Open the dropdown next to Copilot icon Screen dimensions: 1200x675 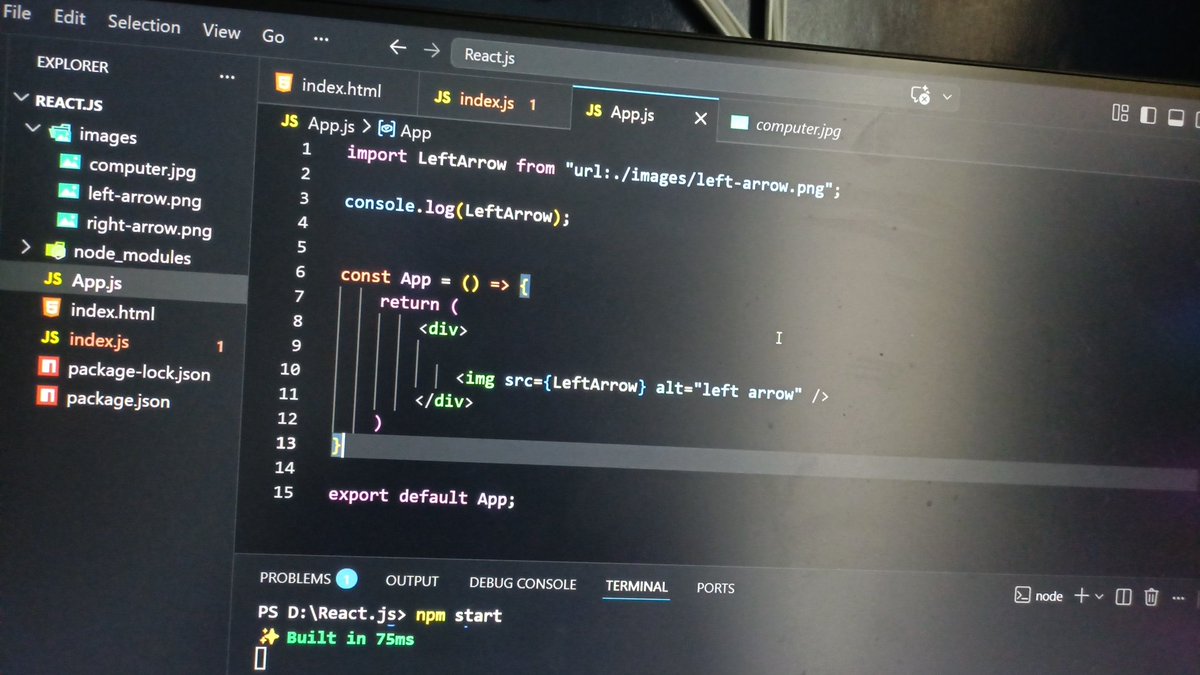[947, 97]
